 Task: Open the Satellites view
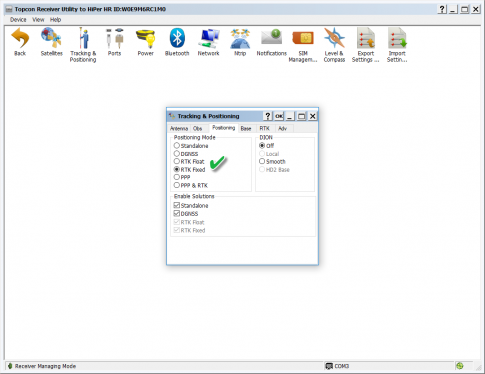pyautogui.click(x=51, y=38)
